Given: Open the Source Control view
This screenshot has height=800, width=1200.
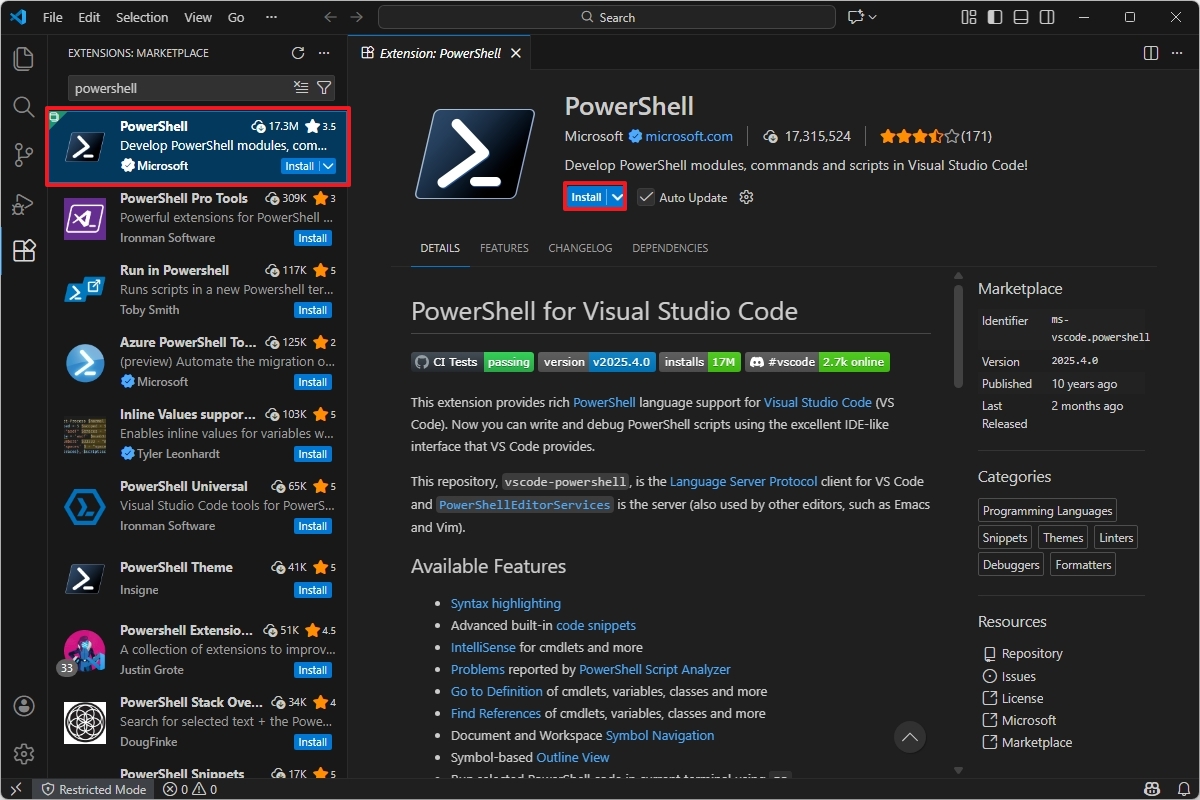Looking at the screenshot, I should (x=24, y=155).
